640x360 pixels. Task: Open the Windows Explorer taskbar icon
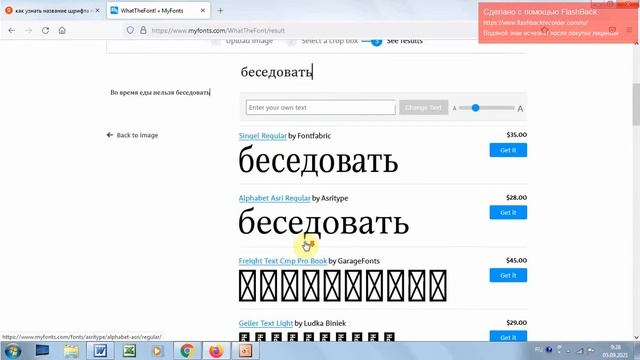click(71, 351)
